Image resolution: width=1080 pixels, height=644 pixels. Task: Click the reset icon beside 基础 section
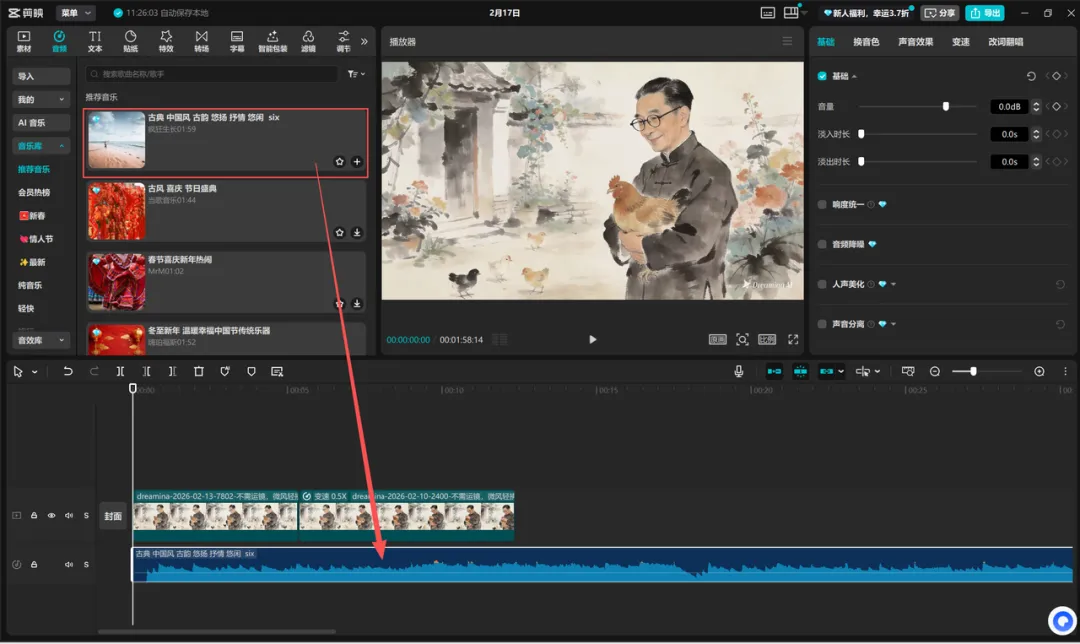click(1031, 76)
